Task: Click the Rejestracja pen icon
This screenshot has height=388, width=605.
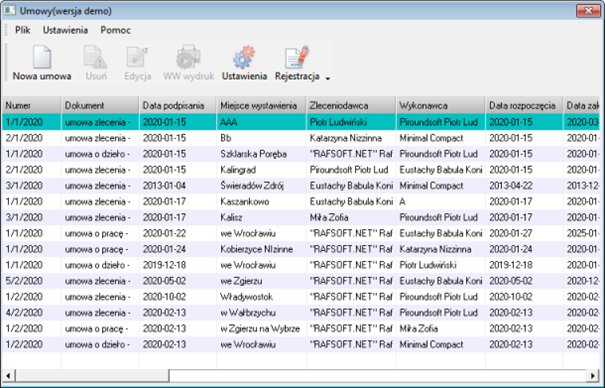Action: (297, 57)
